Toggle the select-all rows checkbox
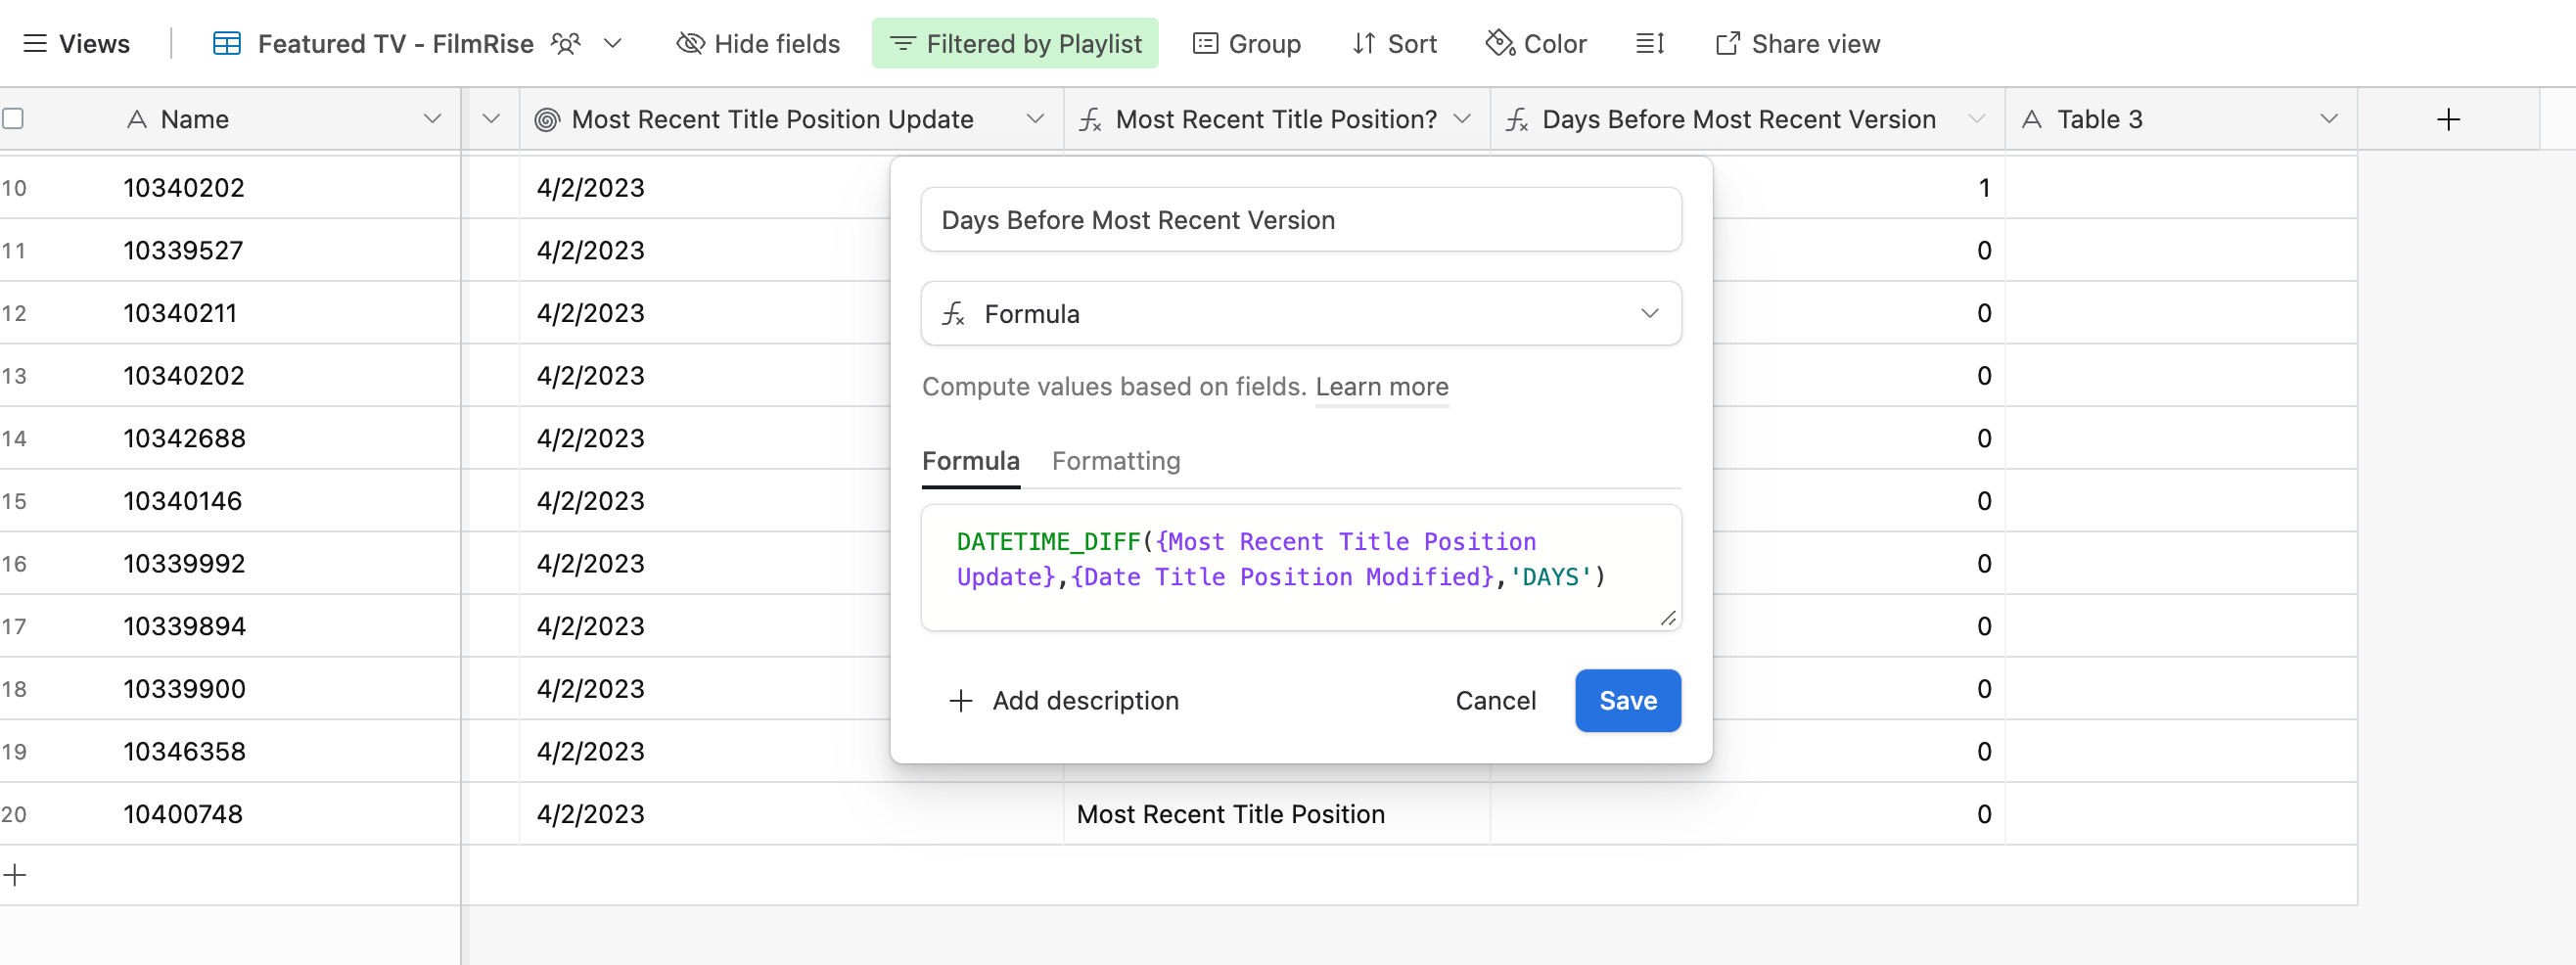Viewport: 2576px width, 965px height. (x=13, y=118)
